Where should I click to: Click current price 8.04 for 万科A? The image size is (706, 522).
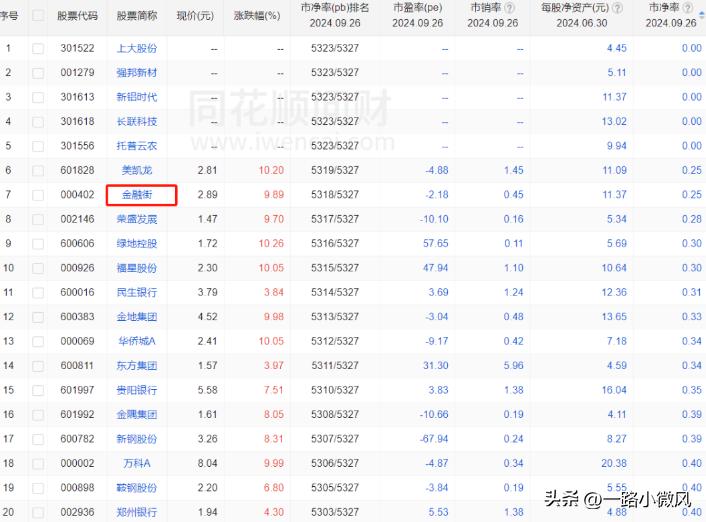208,463
